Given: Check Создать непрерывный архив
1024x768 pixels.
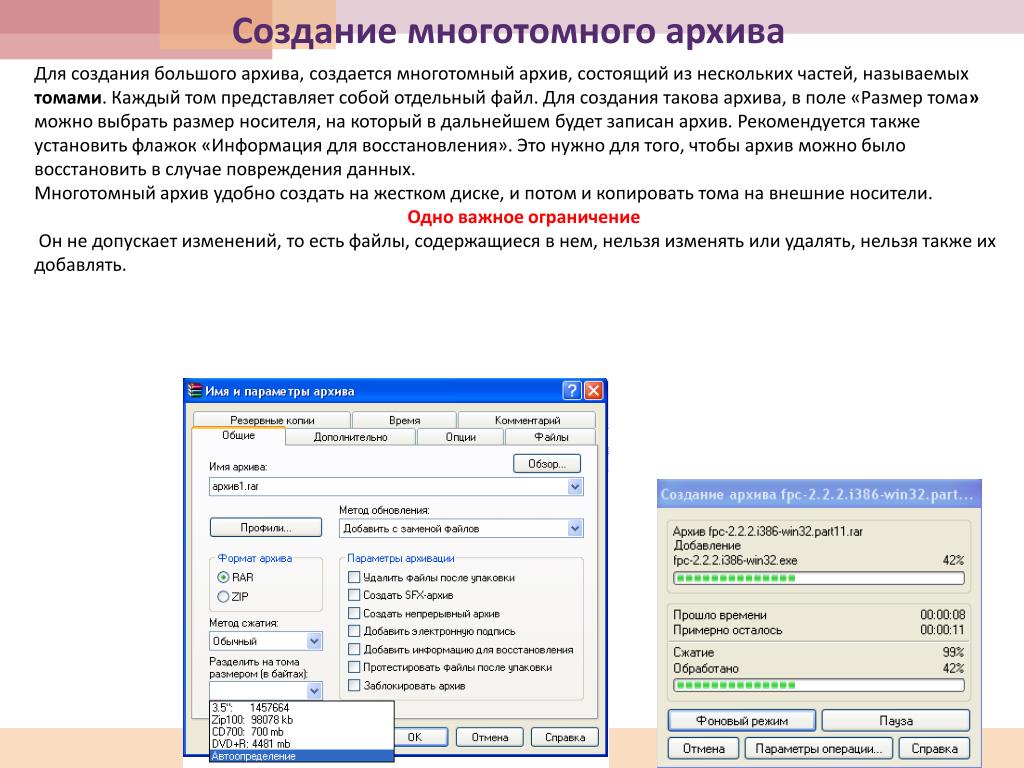Looking at the screenshot, I should [x=354, y=613].
